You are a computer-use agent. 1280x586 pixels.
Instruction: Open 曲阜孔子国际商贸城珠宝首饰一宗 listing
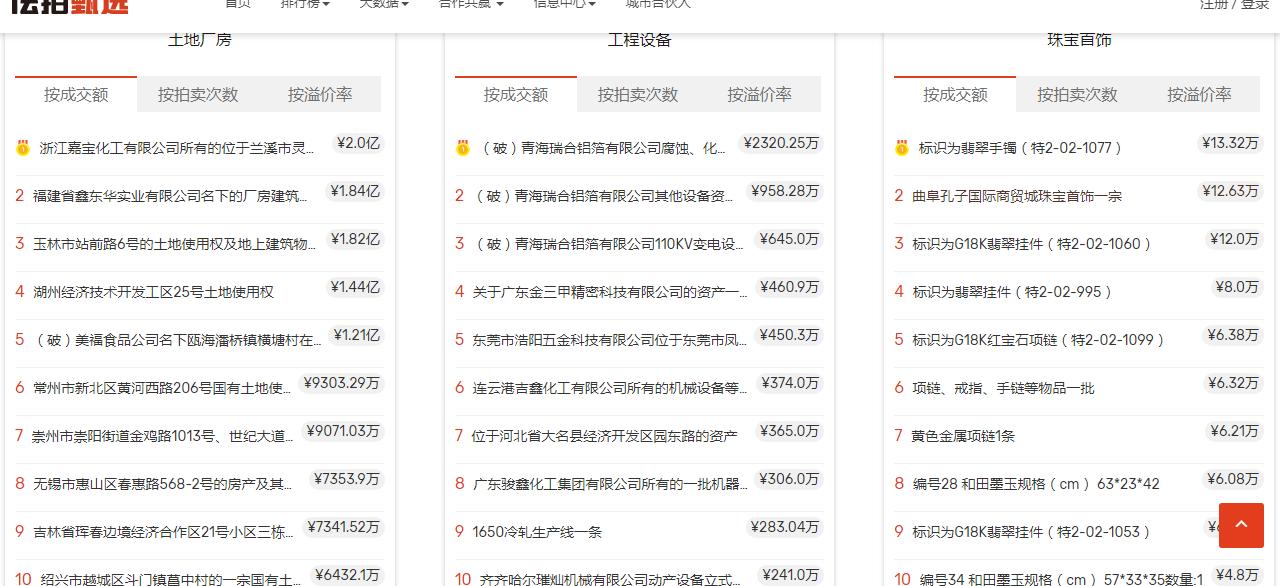coord(1017,196)
